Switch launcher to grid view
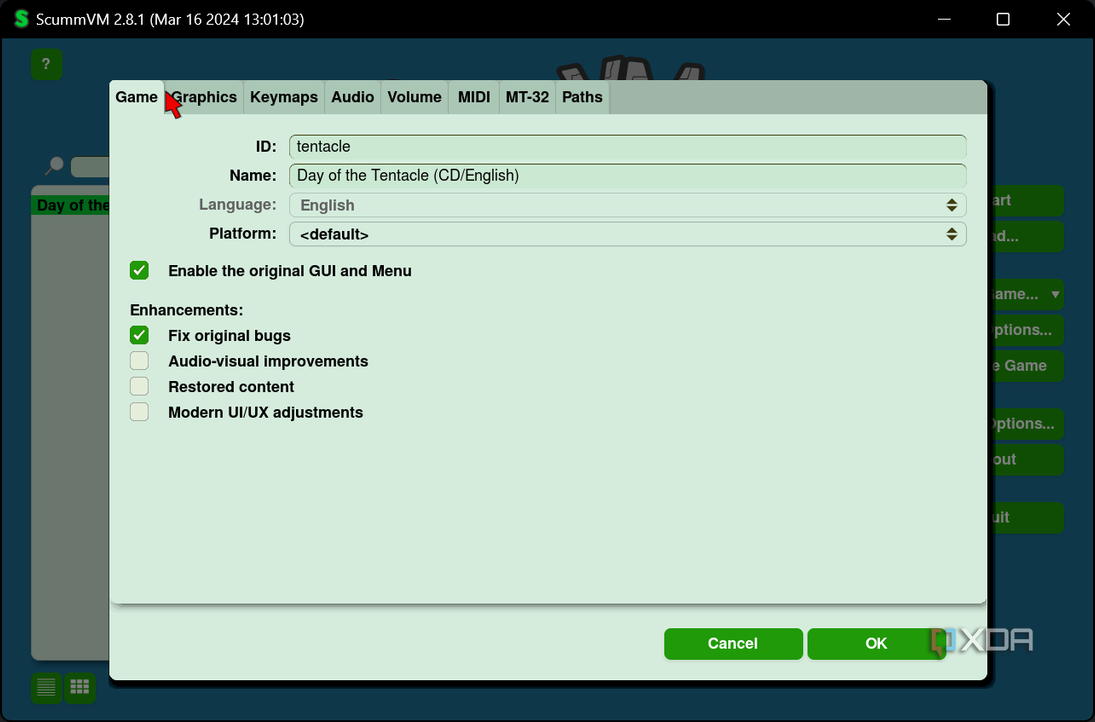Screen dimensions: 1095x722 tap(80, 687)
